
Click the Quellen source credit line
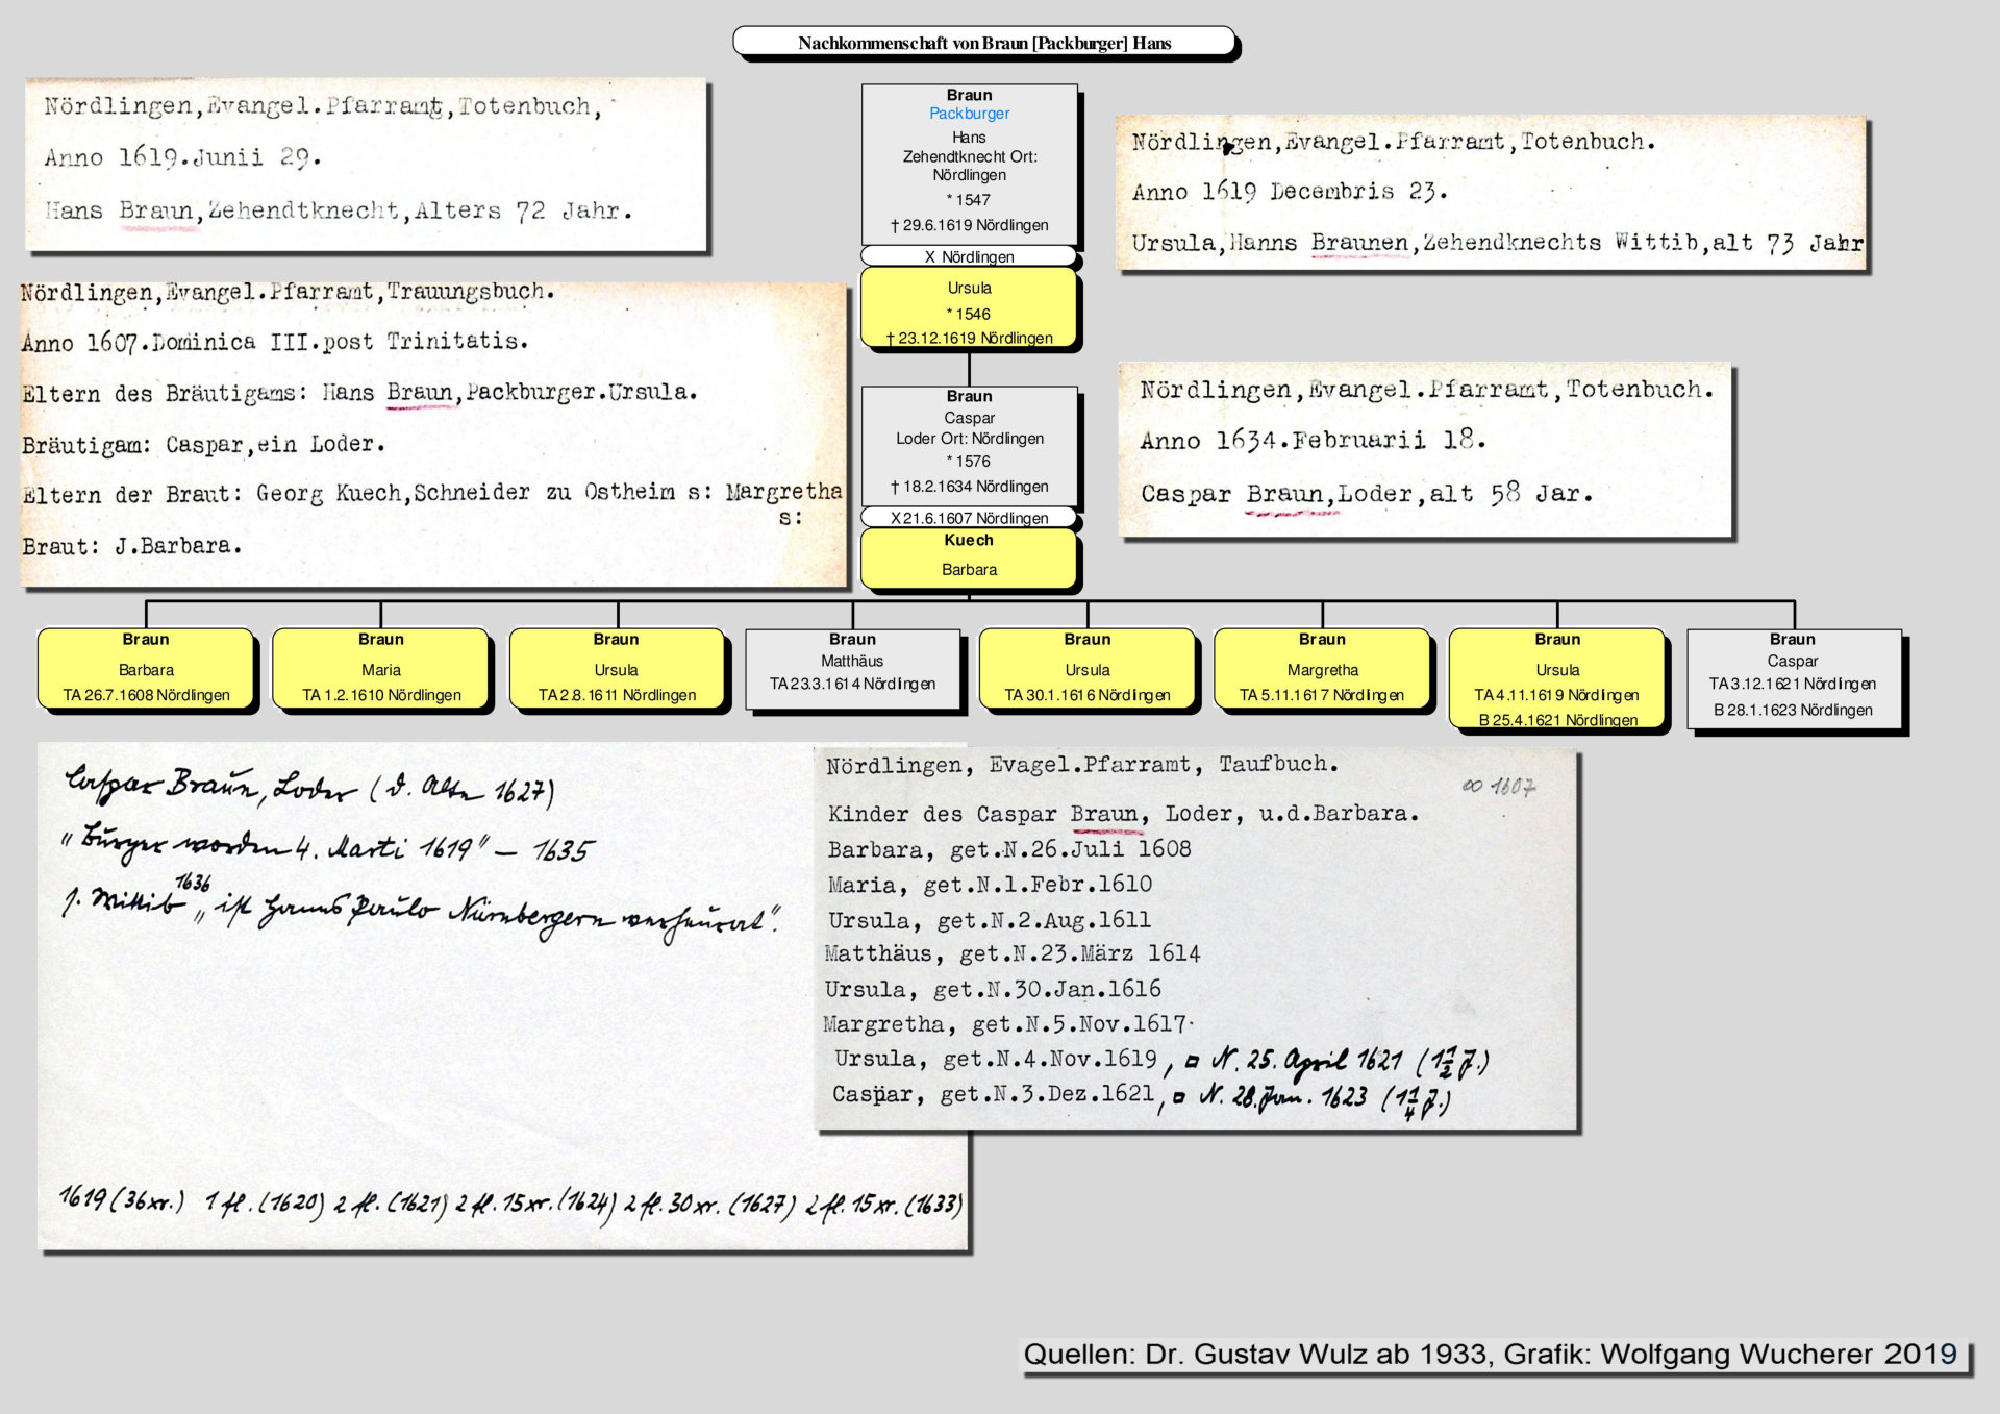coord(1490,1355)
